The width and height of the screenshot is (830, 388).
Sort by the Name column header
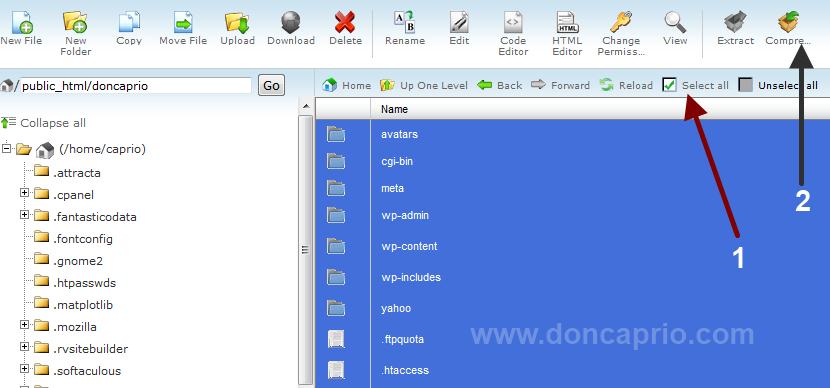(394, 109)
